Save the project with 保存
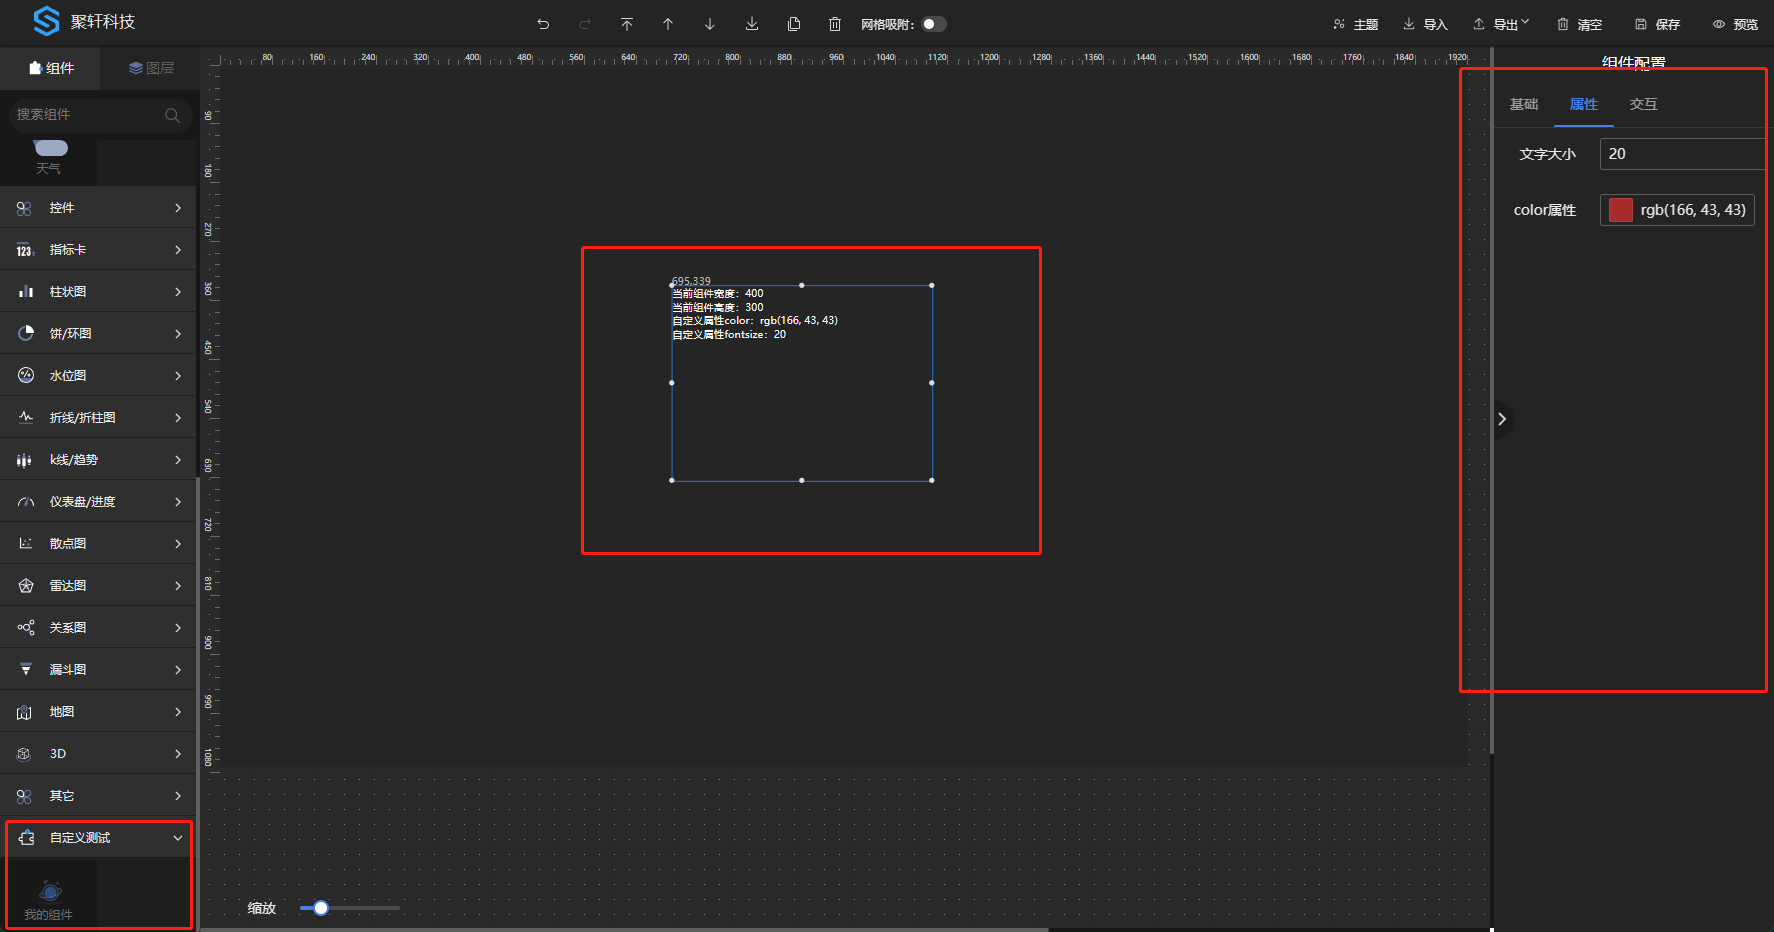1774x932 pixels. click(x=1658, y=24)
